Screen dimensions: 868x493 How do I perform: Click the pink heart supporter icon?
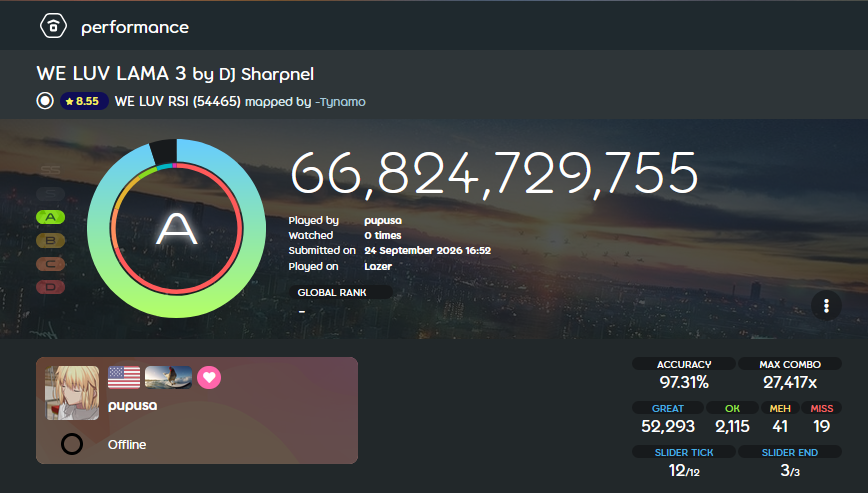coord(209,377)
